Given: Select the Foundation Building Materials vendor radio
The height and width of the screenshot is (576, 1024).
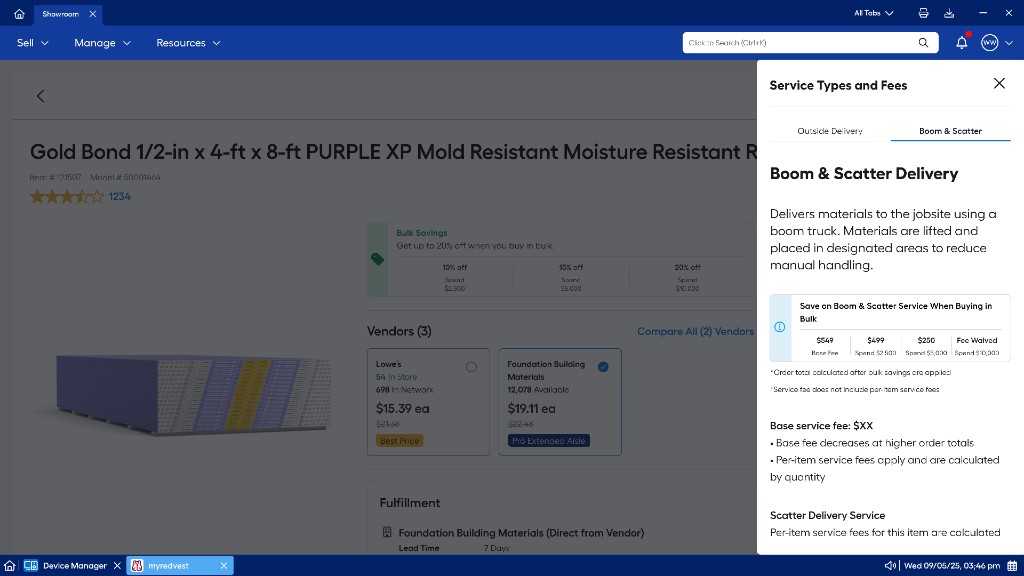Looking at the screenshot, I should [x=603, y=367].
